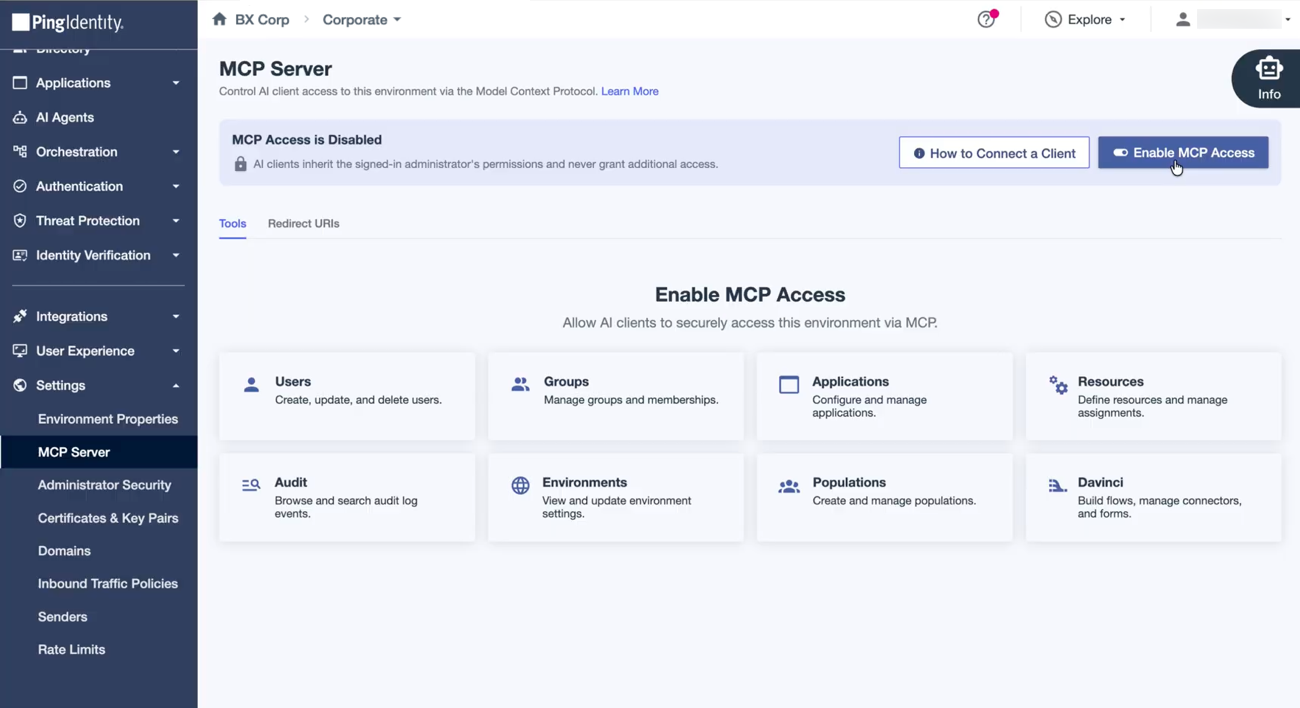Click the Davinci card flow icon
This screenshot has height=708, width=1300.
click(1057, 486)
